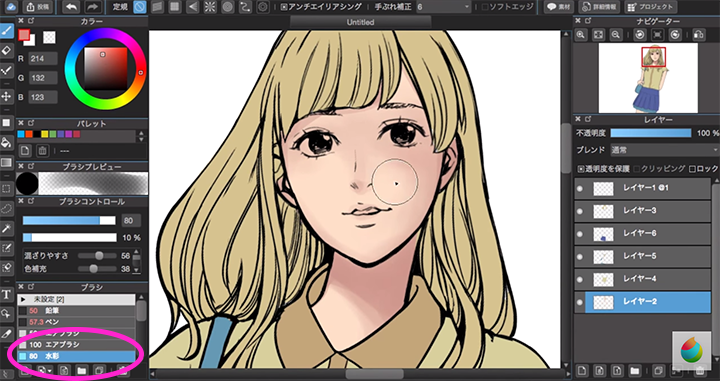The width and height of the screenshot is (720, 381).
Task: Add current color to palette
Action: point(25,151)
